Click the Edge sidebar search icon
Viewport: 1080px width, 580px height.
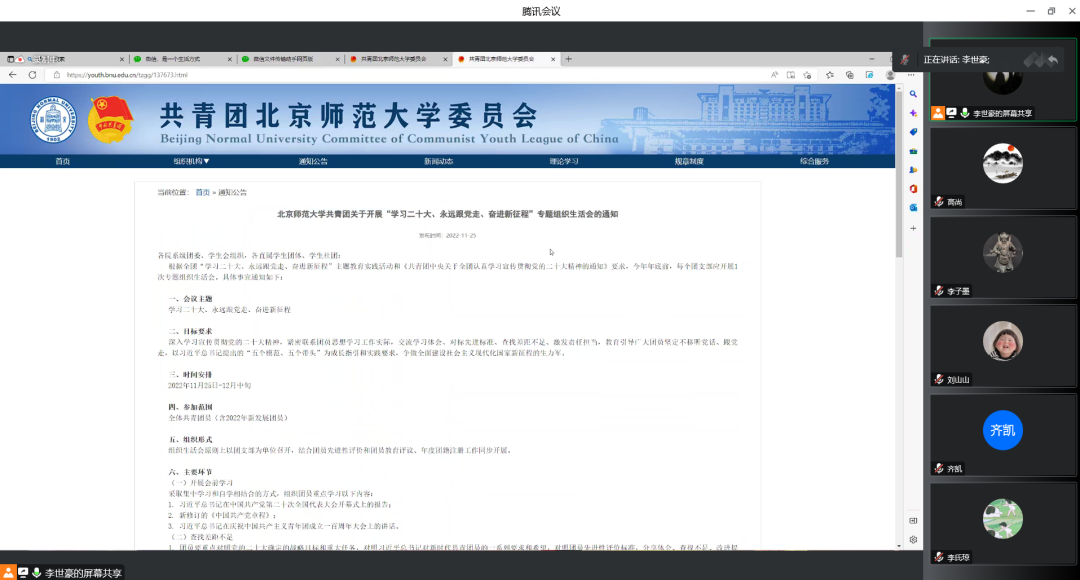[x=913, y=93]
